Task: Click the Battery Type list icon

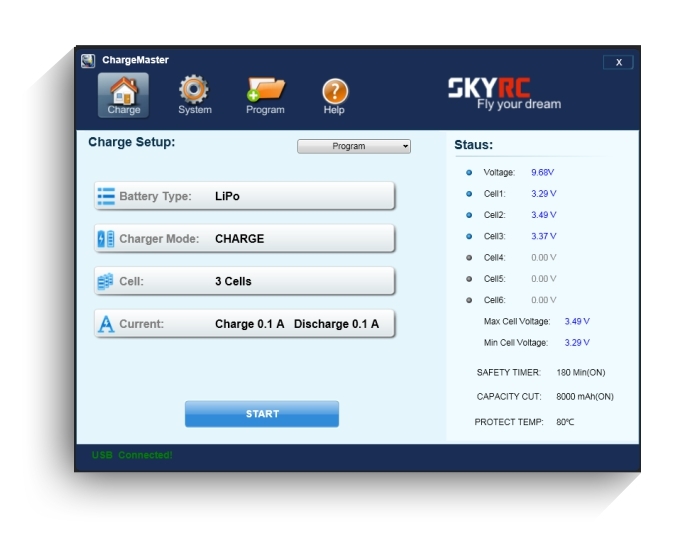Action: (106, 196)
